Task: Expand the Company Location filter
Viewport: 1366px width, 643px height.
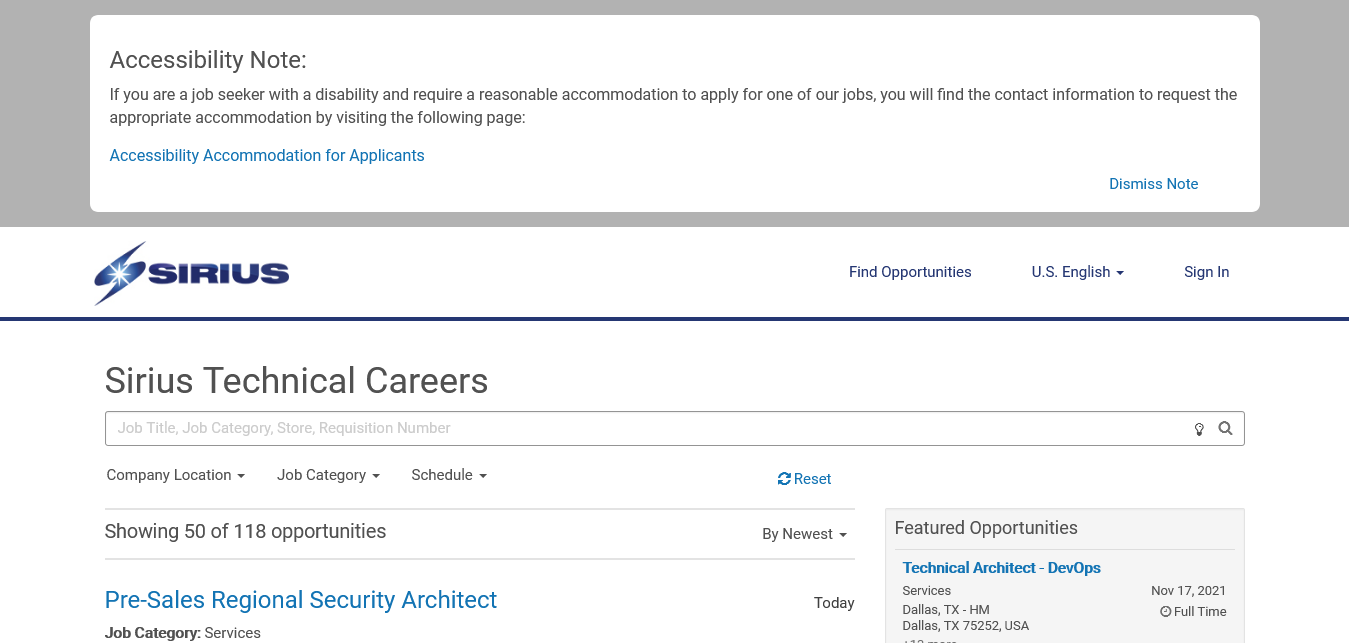Action: tap(175, 475)
